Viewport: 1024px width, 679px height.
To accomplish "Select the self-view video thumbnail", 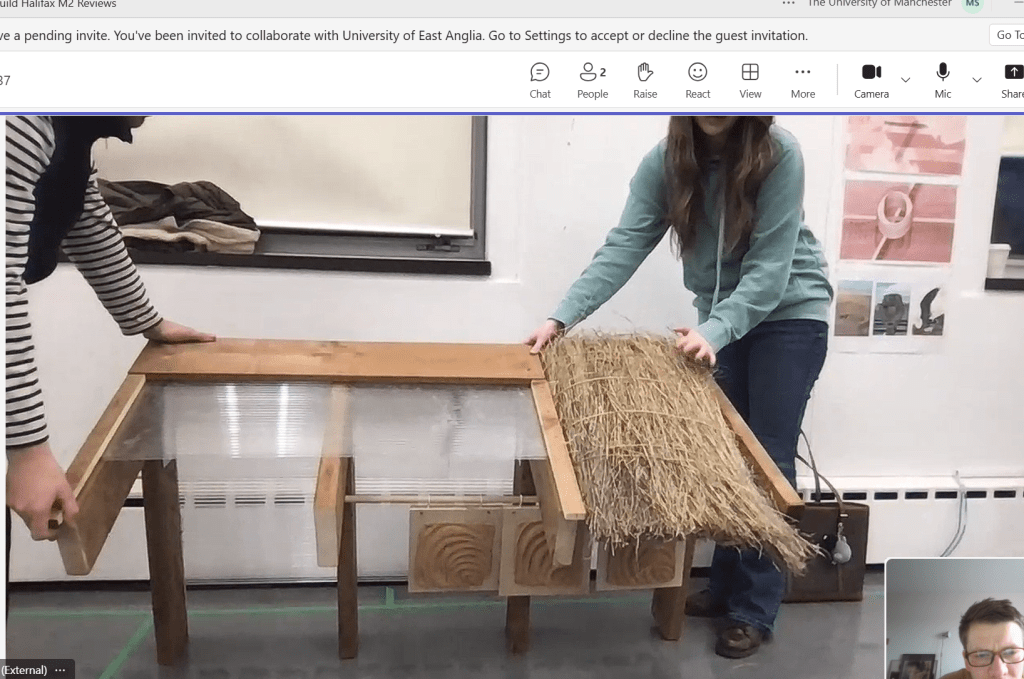I will tap(955, 620).
